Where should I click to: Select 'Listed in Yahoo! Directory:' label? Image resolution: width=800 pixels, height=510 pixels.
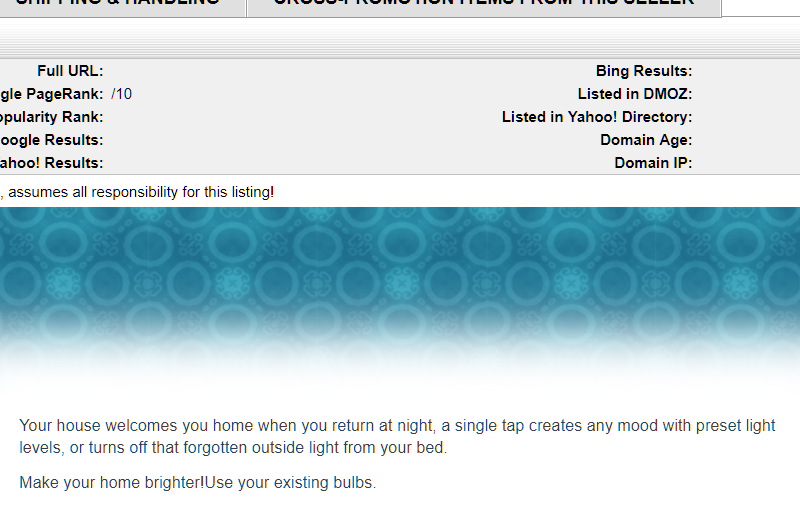point(597,117)
